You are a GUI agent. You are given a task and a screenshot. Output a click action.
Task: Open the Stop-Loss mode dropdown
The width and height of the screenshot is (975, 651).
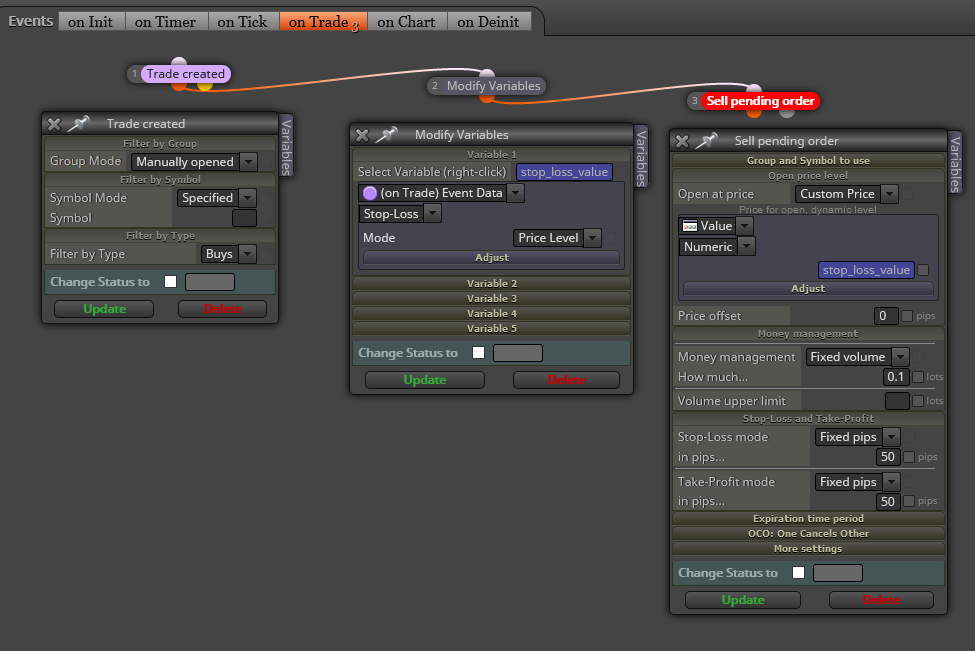[x=857, y=437]
